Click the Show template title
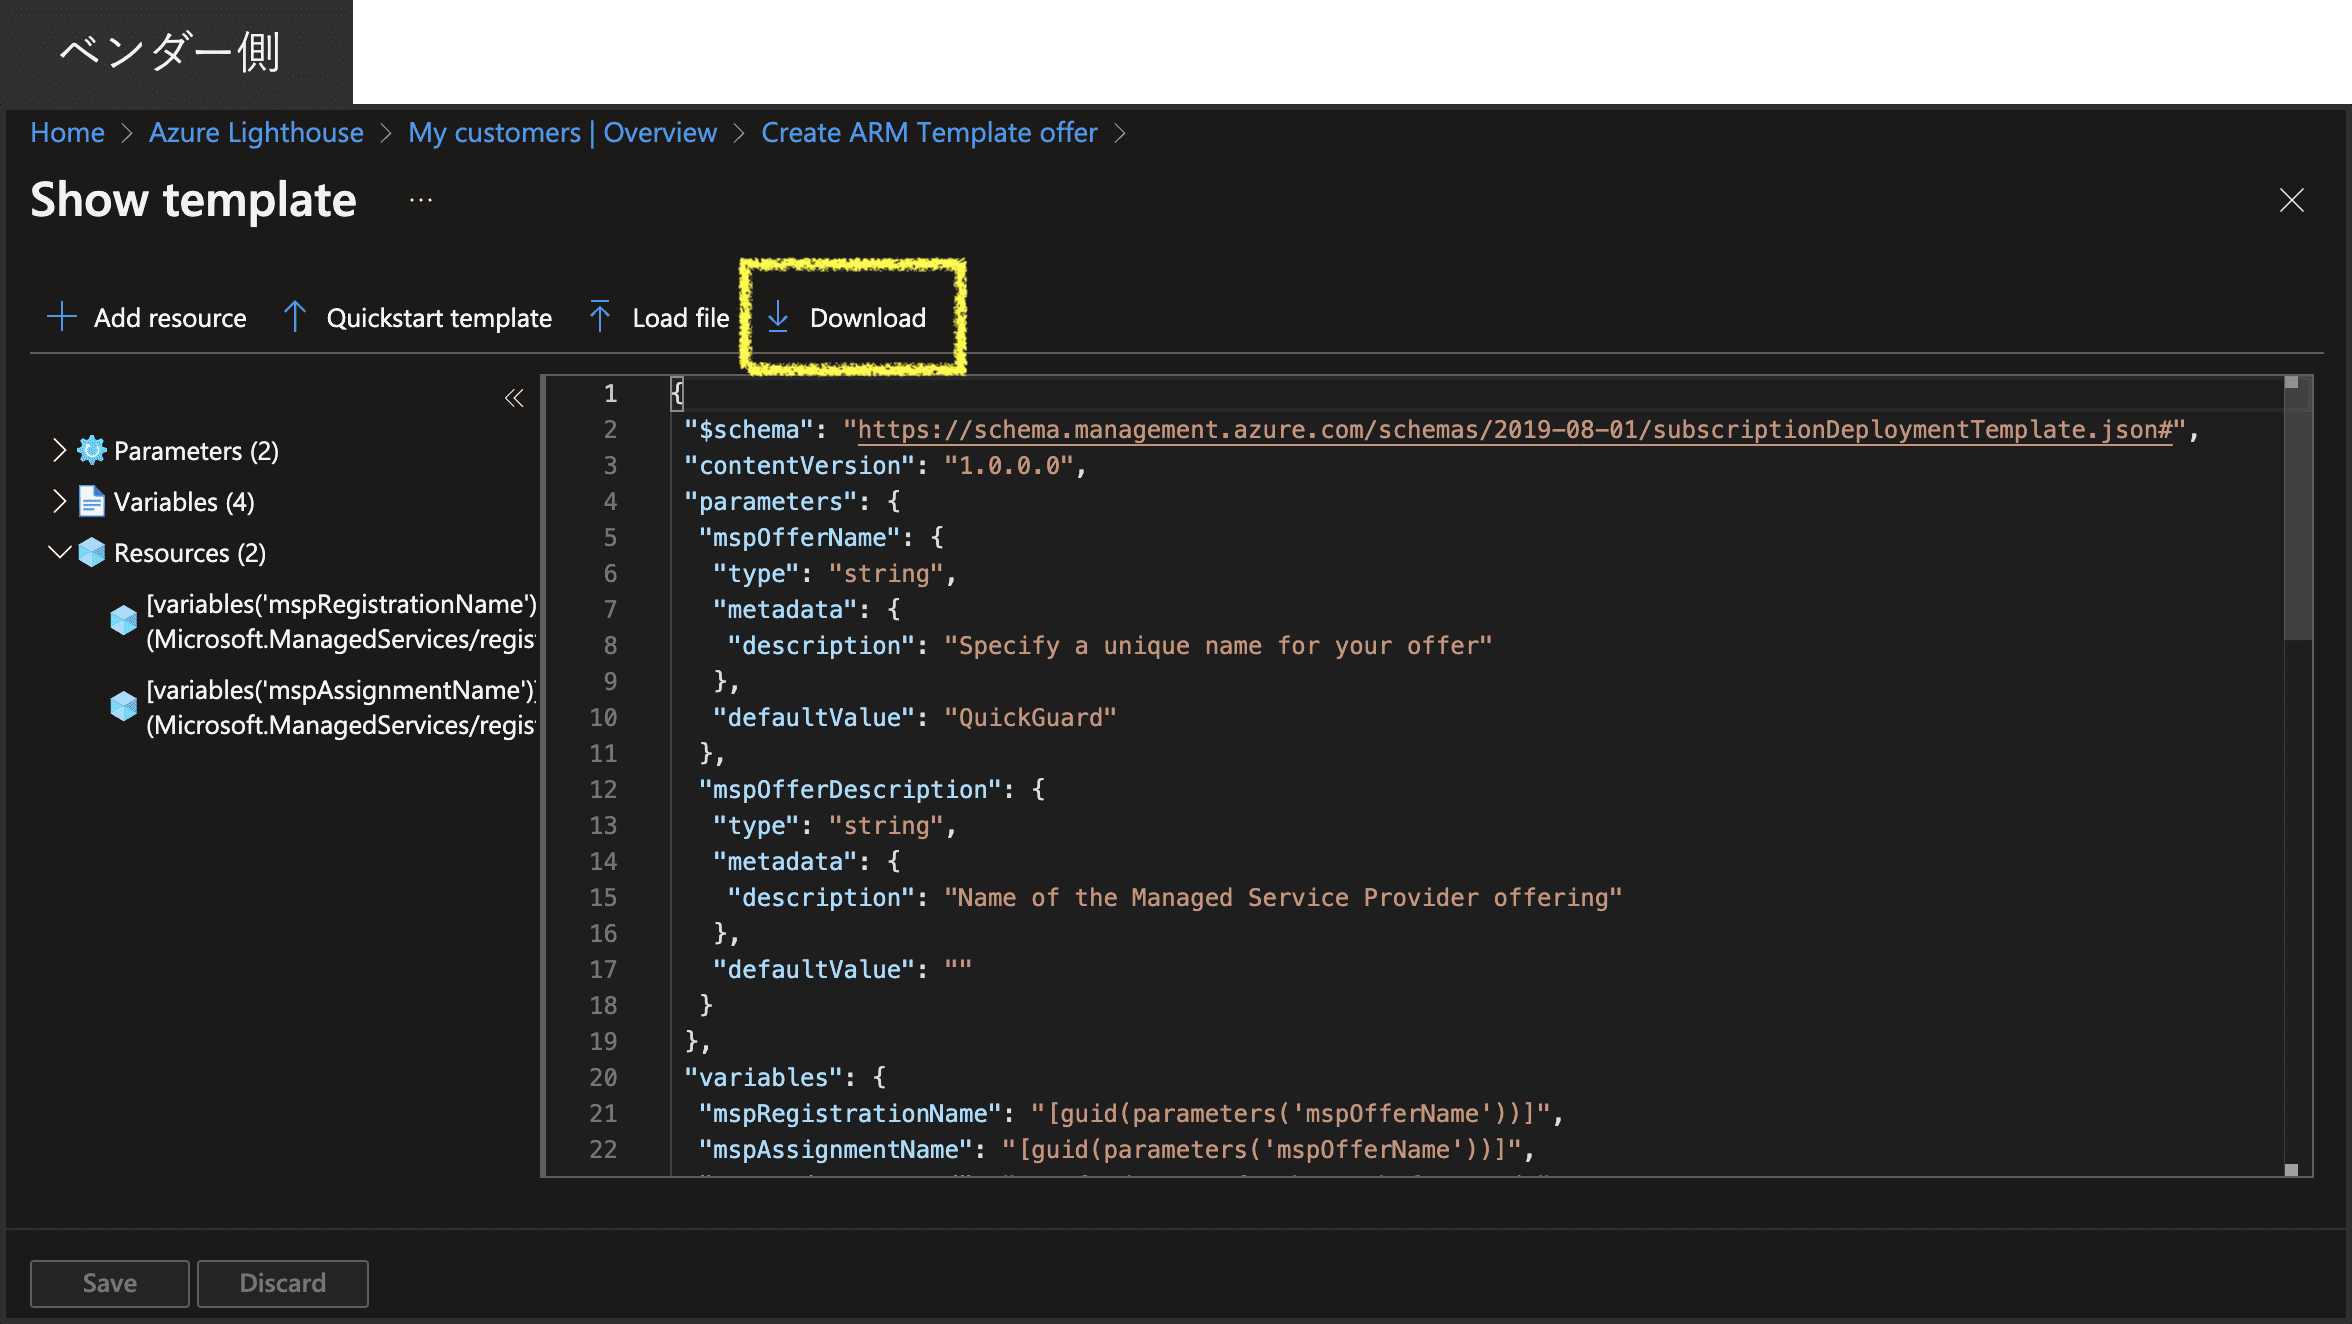Viewport: 2352px width, 1324px height. point(193,200)
